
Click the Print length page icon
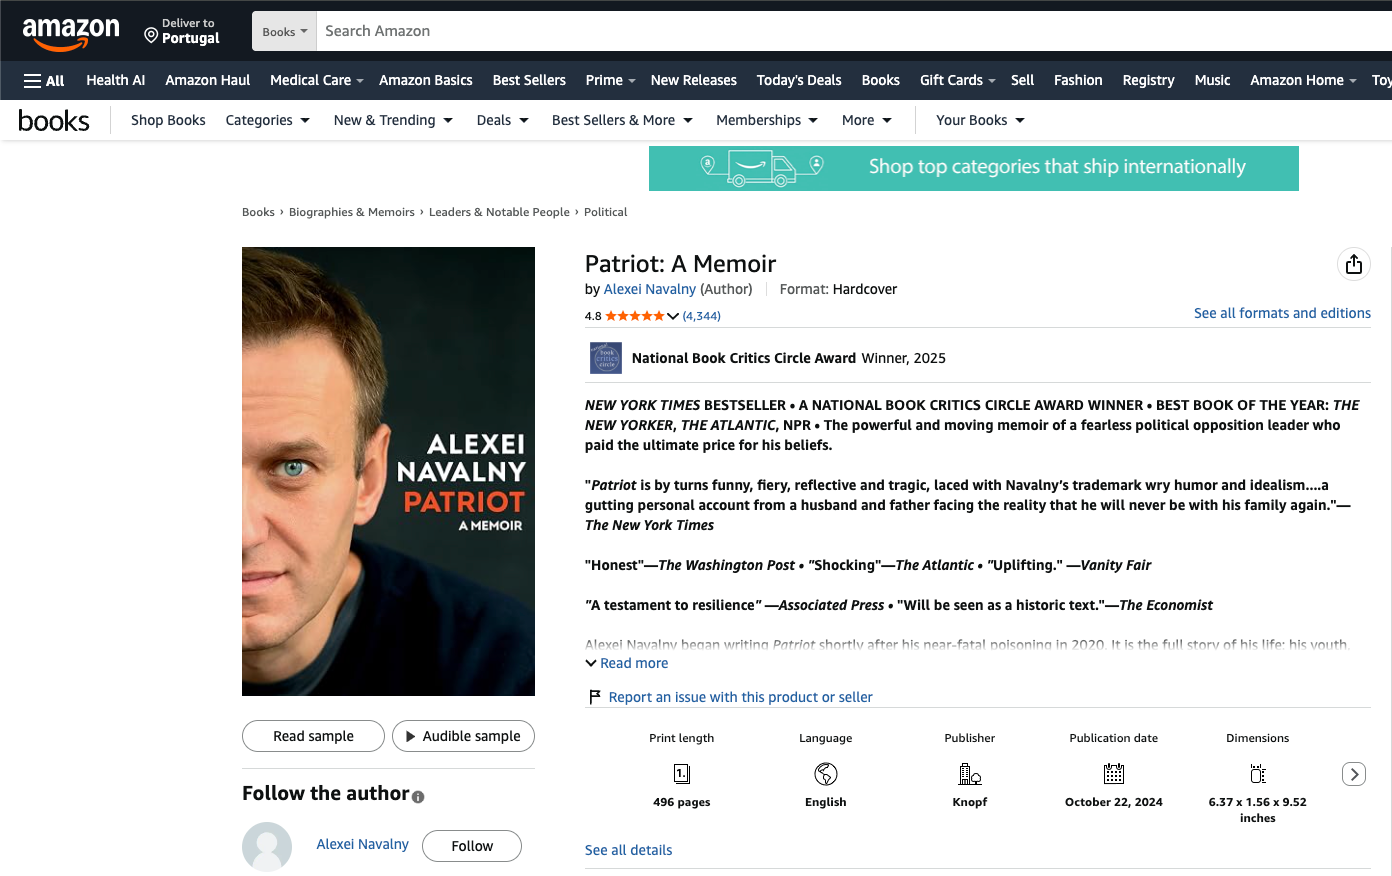(x=682, y=774)
